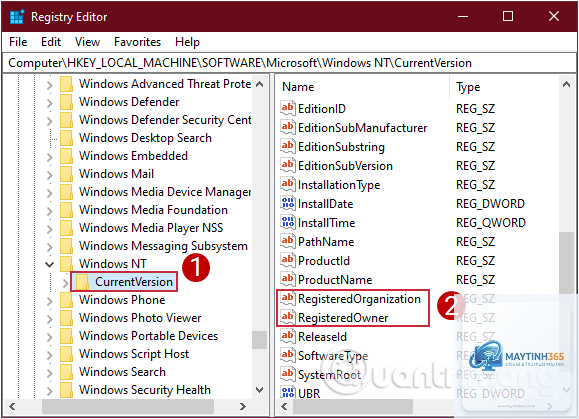Click the RegisteredOrganization value icon
Viewport: 579px width, 419px height.
288,298
